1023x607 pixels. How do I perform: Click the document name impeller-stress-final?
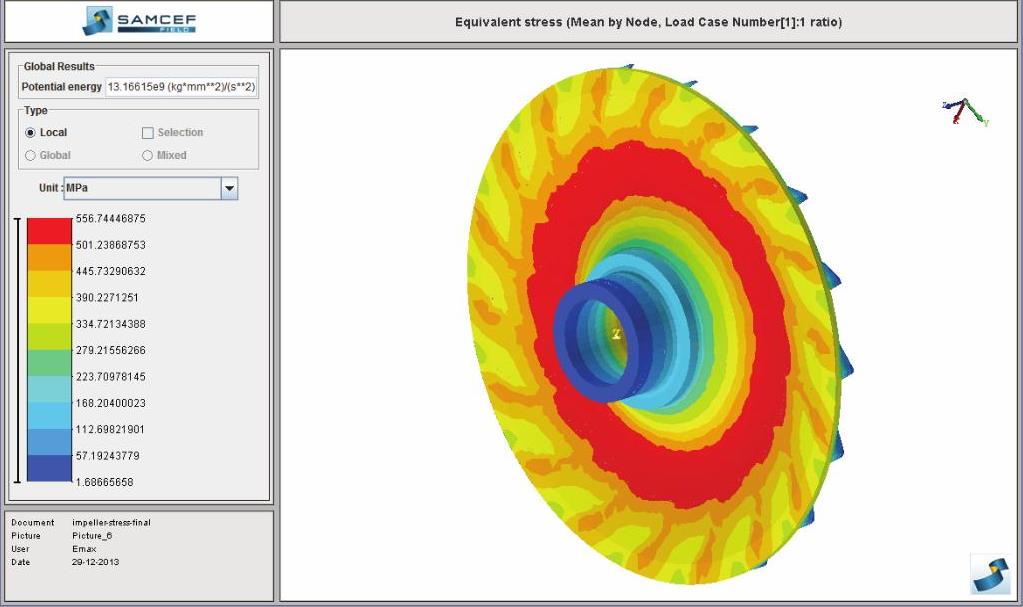click(x=111, y=523)
